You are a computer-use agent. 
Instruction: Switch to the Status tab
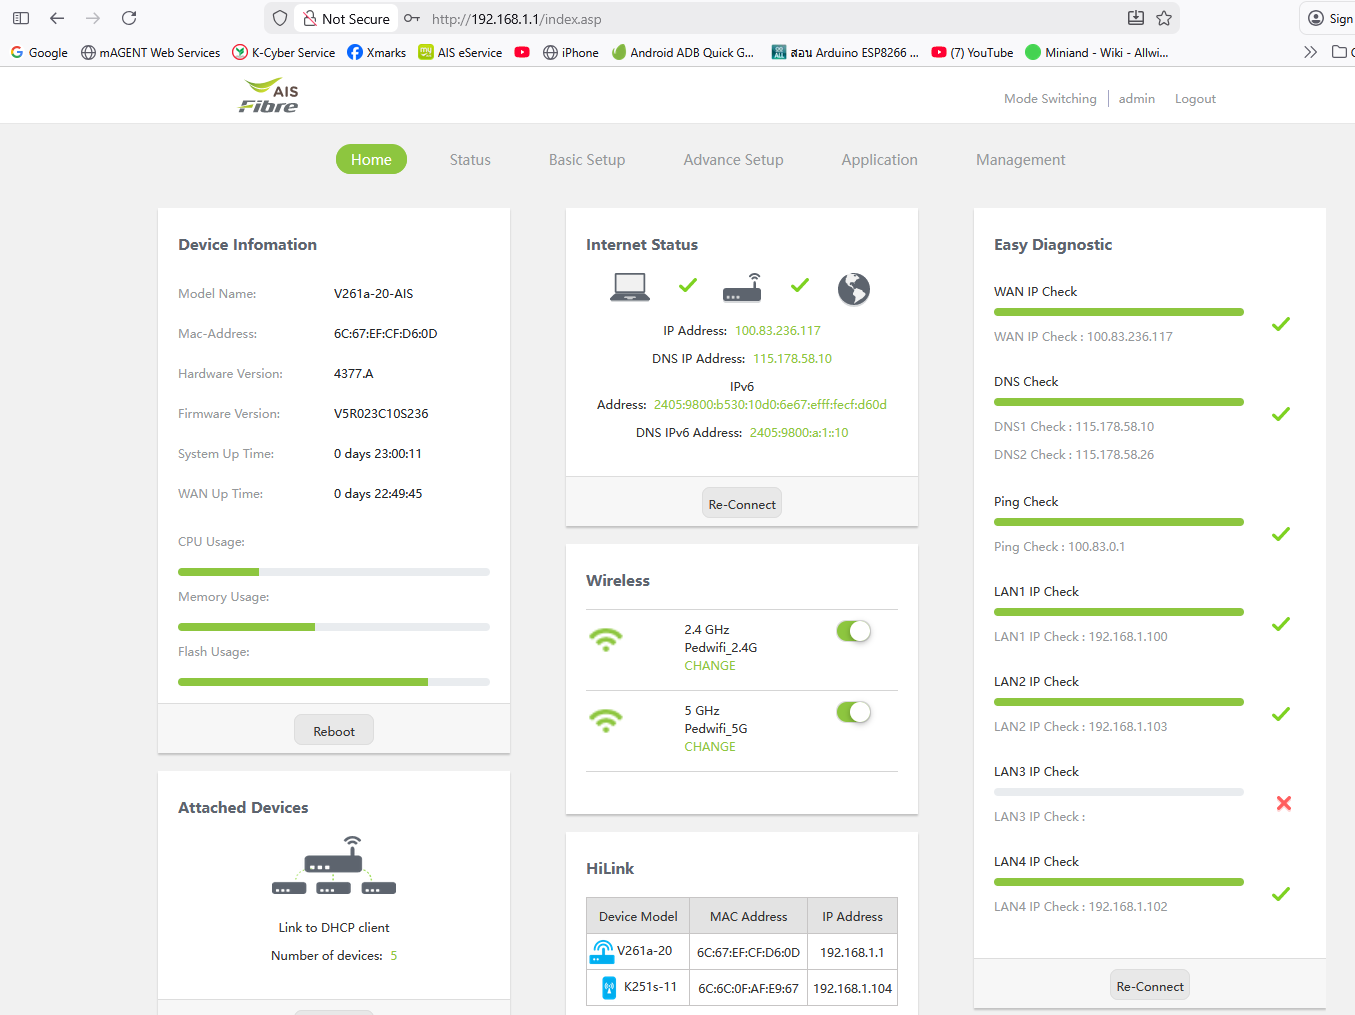pos(470,160)
